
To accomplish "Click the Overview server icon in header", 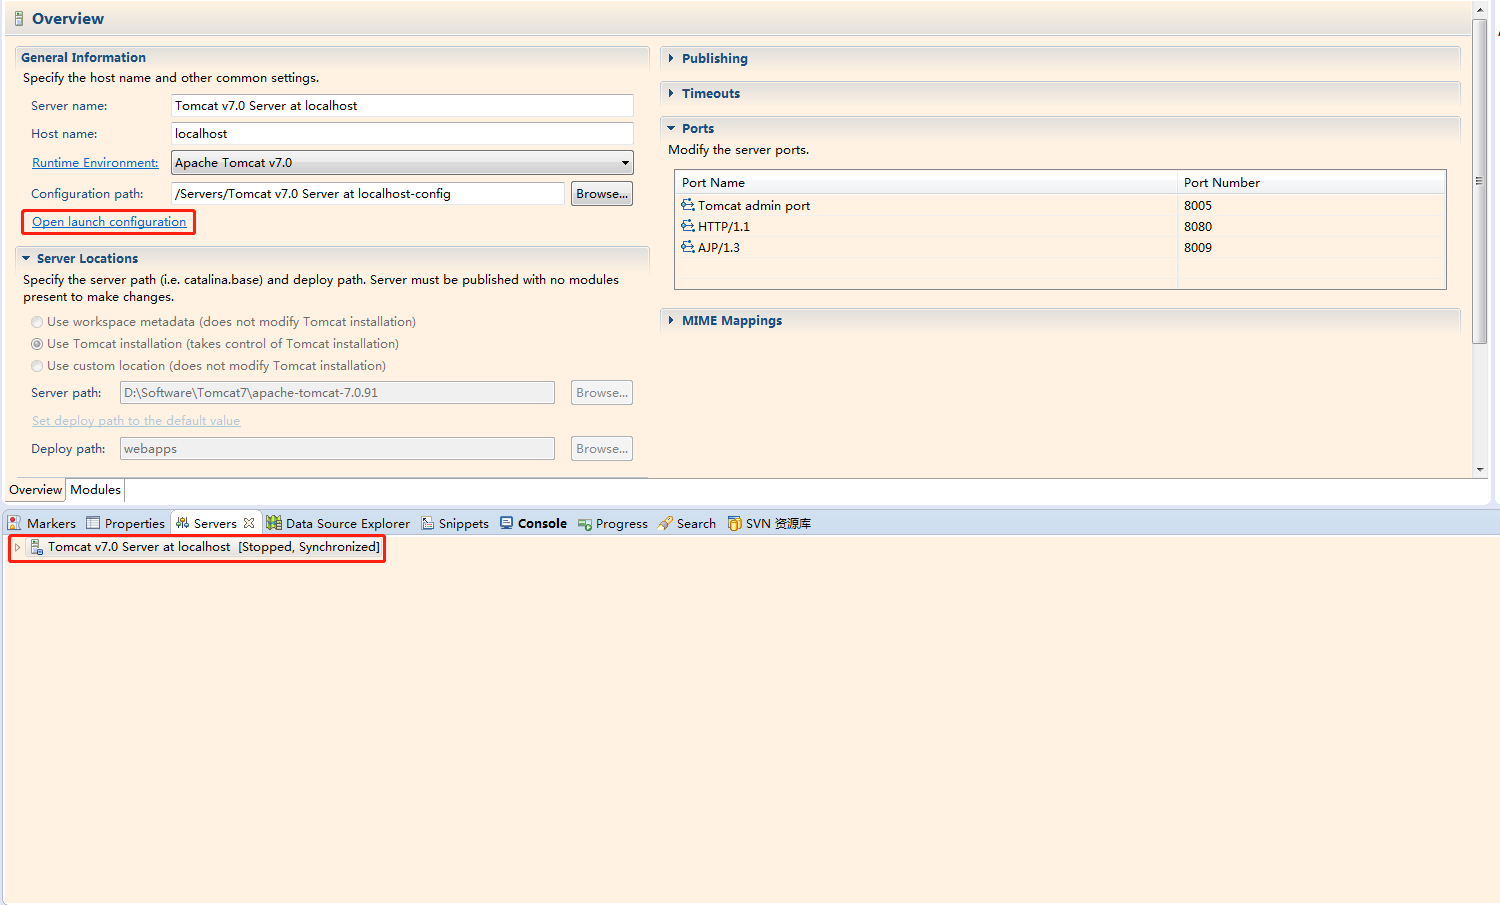I will tap(18, 18).
